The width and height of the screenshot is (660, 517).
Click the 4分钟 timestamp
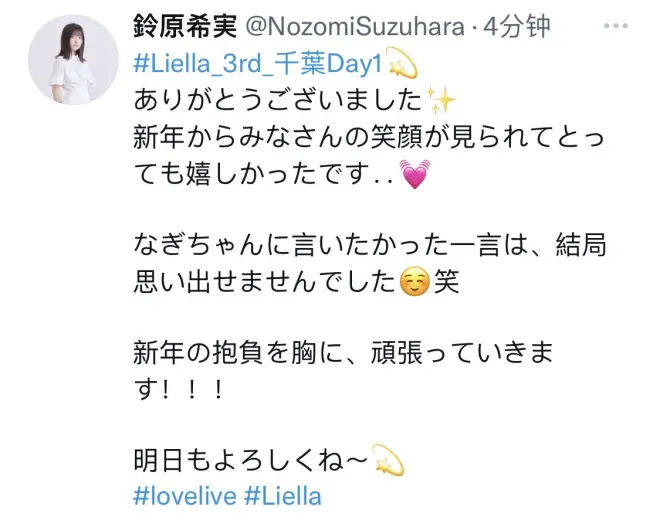516,27
